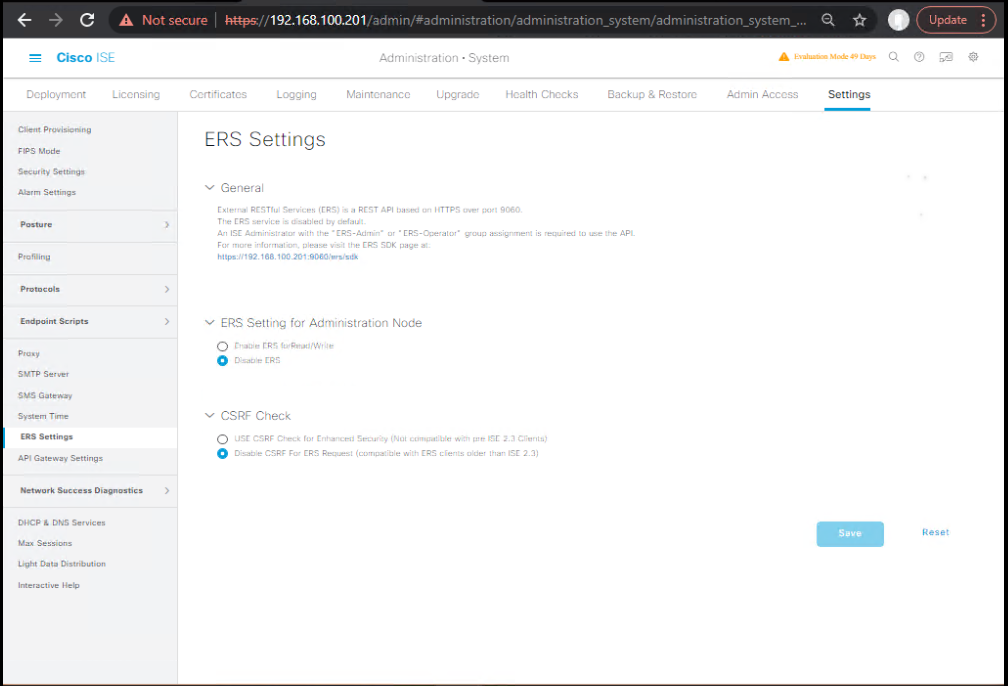Go to the Certificates tab
Screen dimensions: 1008x686
[218, 95]
